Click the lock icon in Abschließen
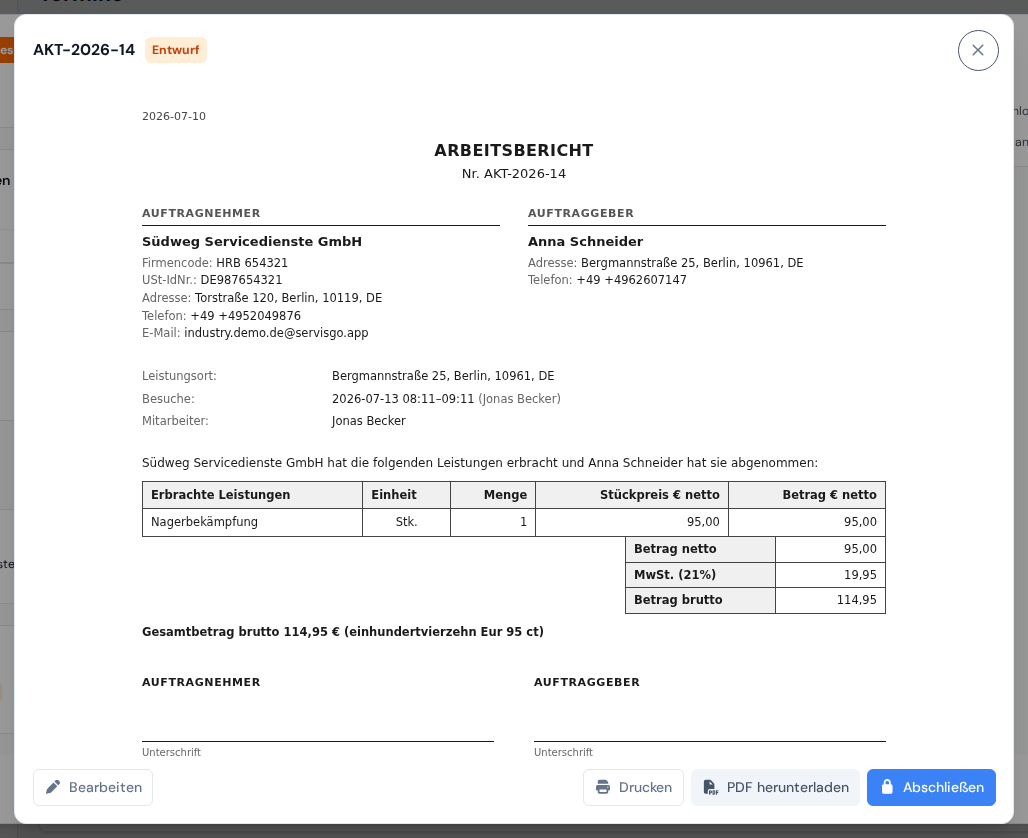Image resolution: width=1028 pixels, height=838 pixels. click(886, 787)
